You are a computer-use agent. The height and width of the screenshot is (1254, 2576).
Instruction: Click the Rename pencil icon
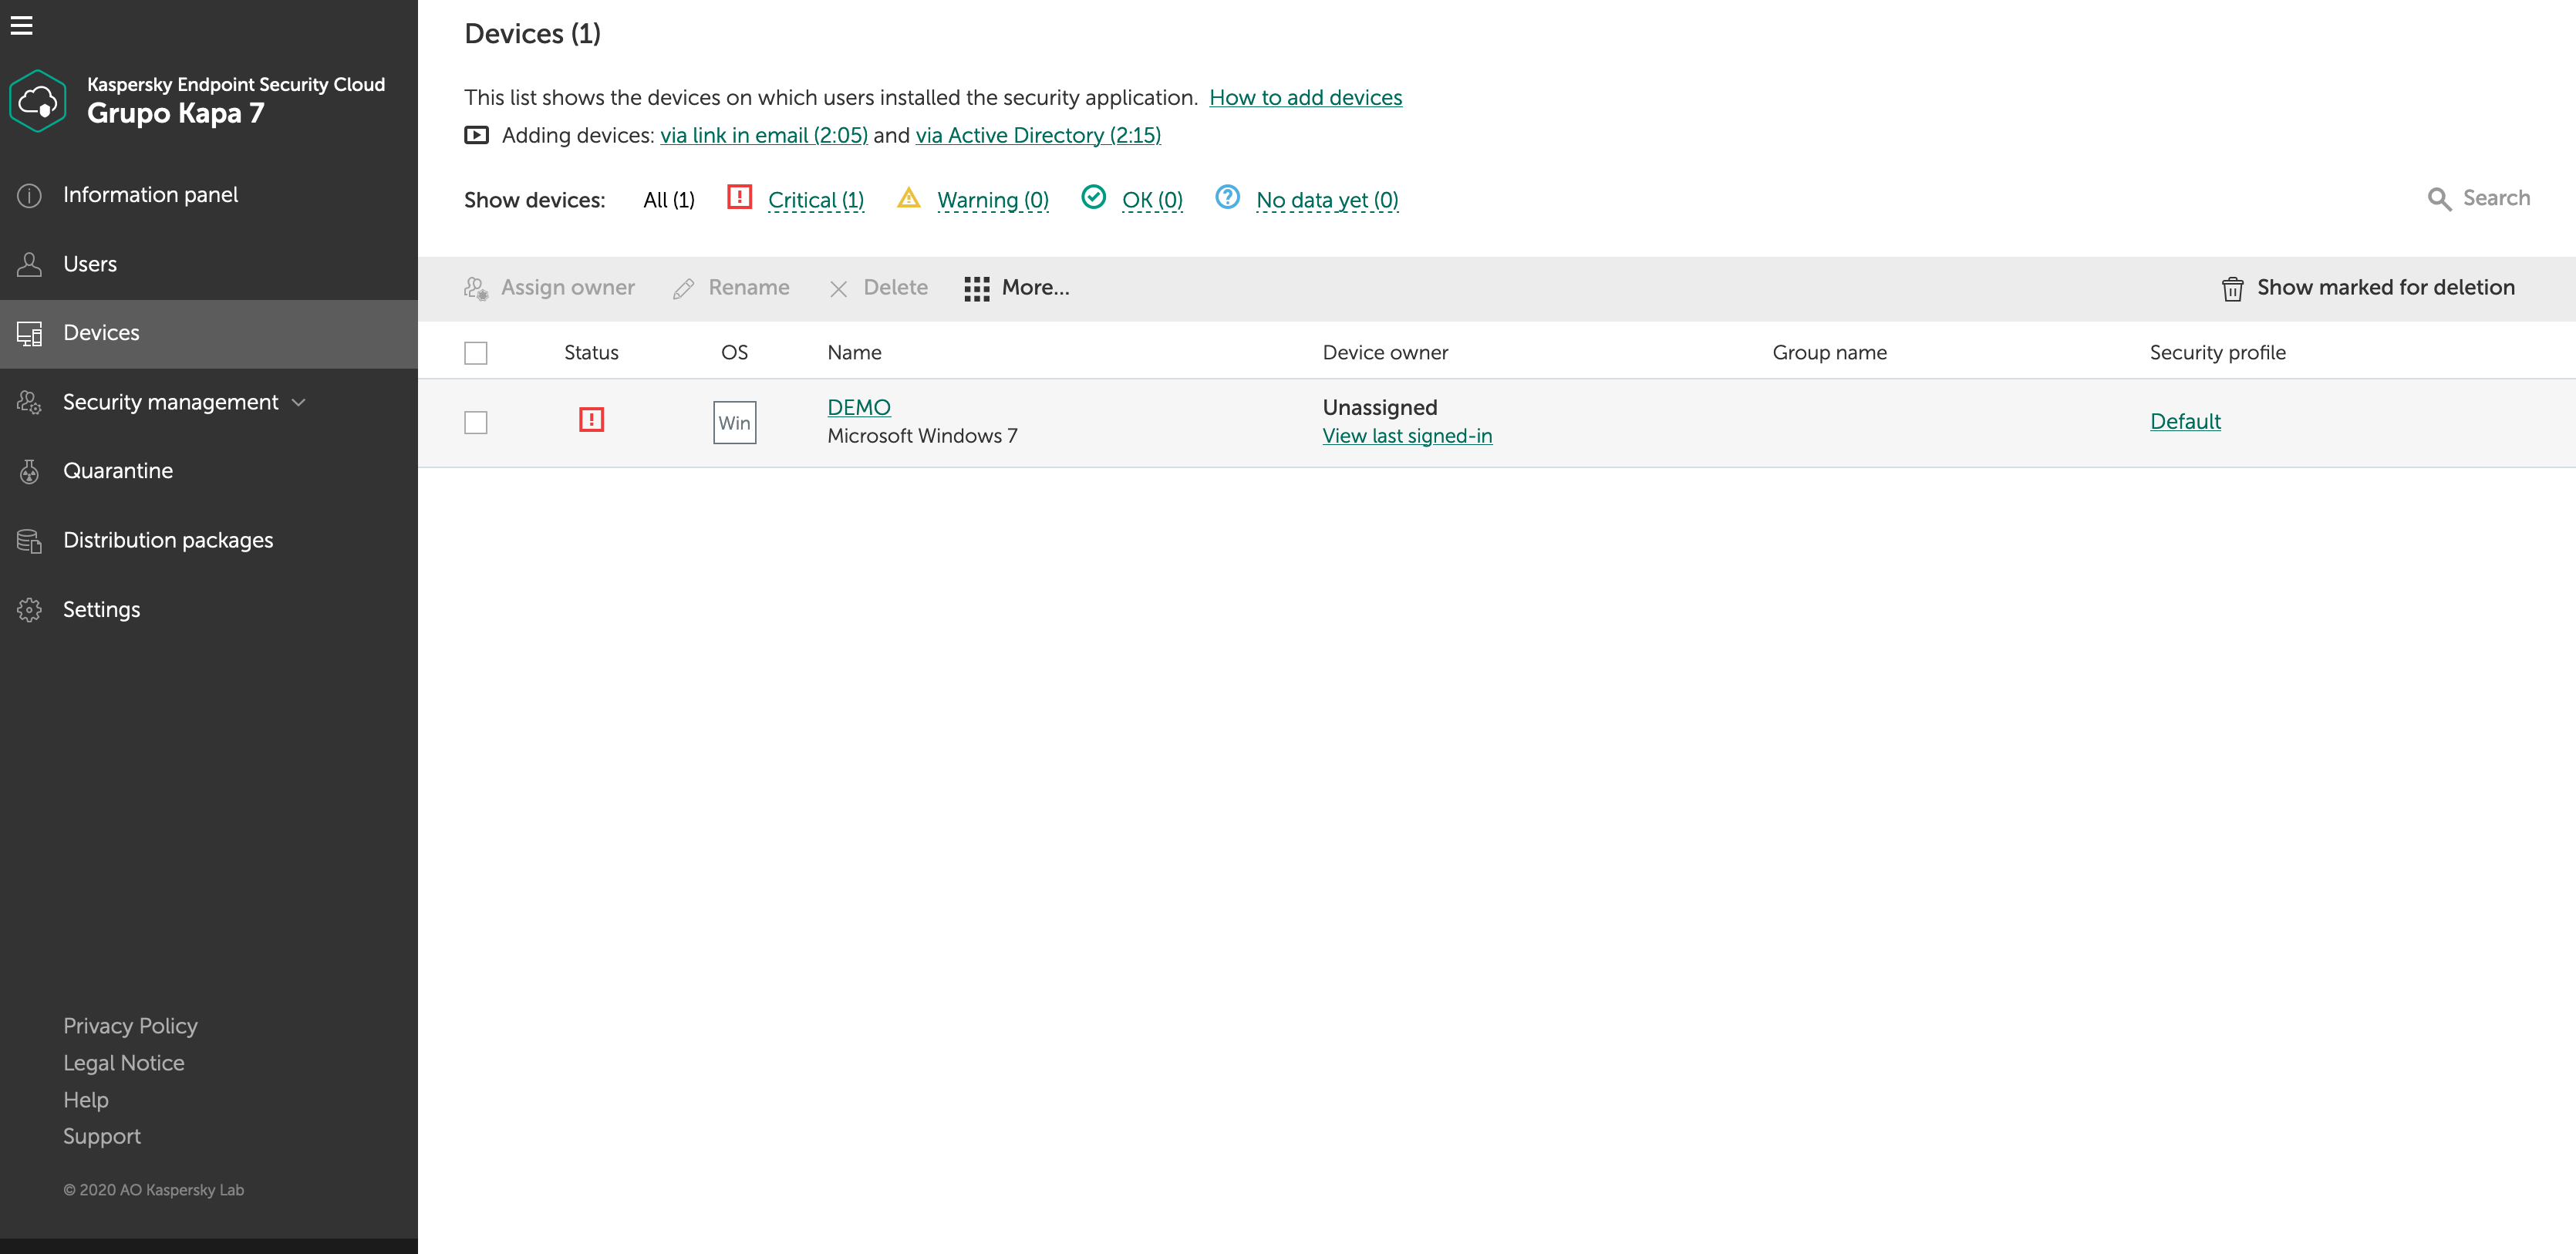click(x=683, y=288)
